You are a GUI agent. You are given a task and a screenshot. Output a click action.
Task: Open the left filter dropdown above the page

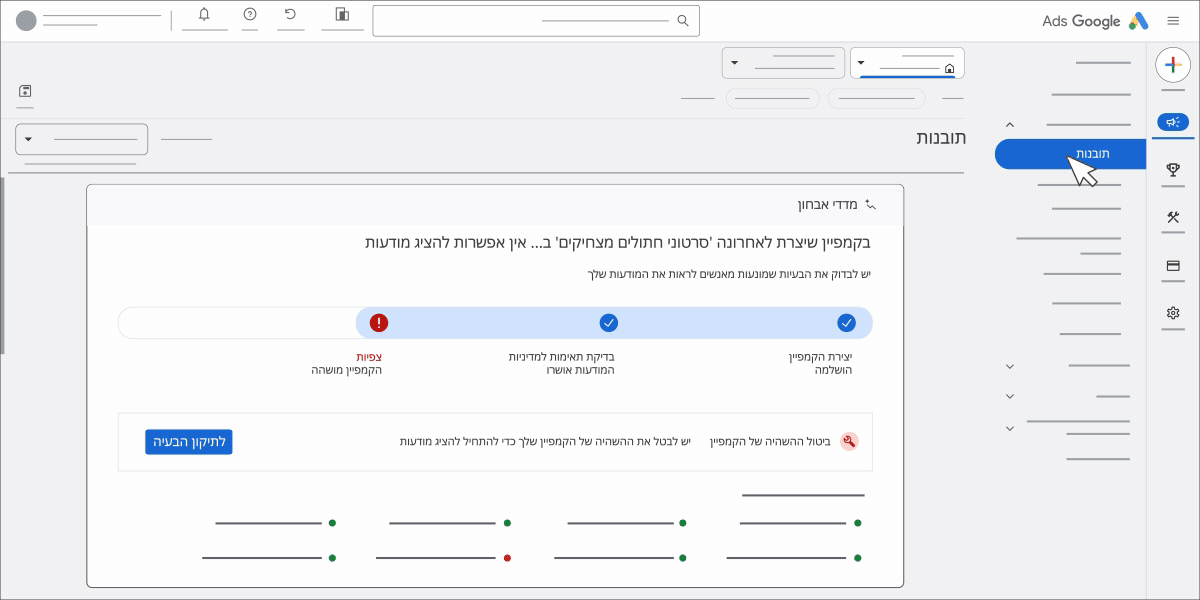click(80, 138)
